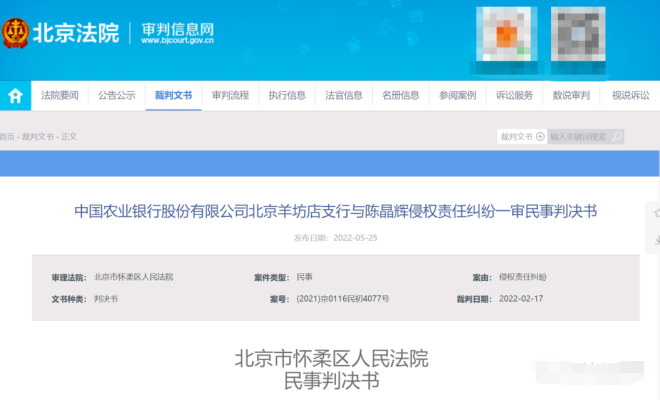The height and width of the screenshot is (401, 660).
Task: Focus the 输入关键词搜索 input field
Action: [579, 136]
